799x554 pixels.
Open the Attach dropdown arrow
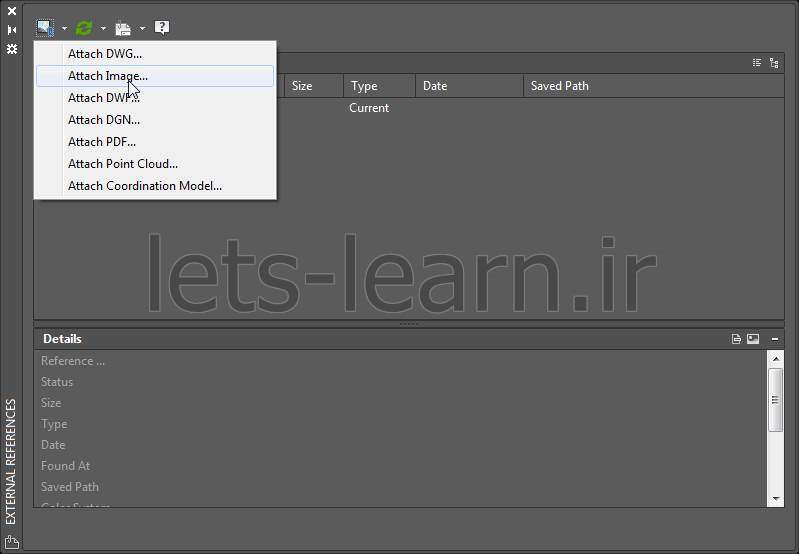pos(64,29)
